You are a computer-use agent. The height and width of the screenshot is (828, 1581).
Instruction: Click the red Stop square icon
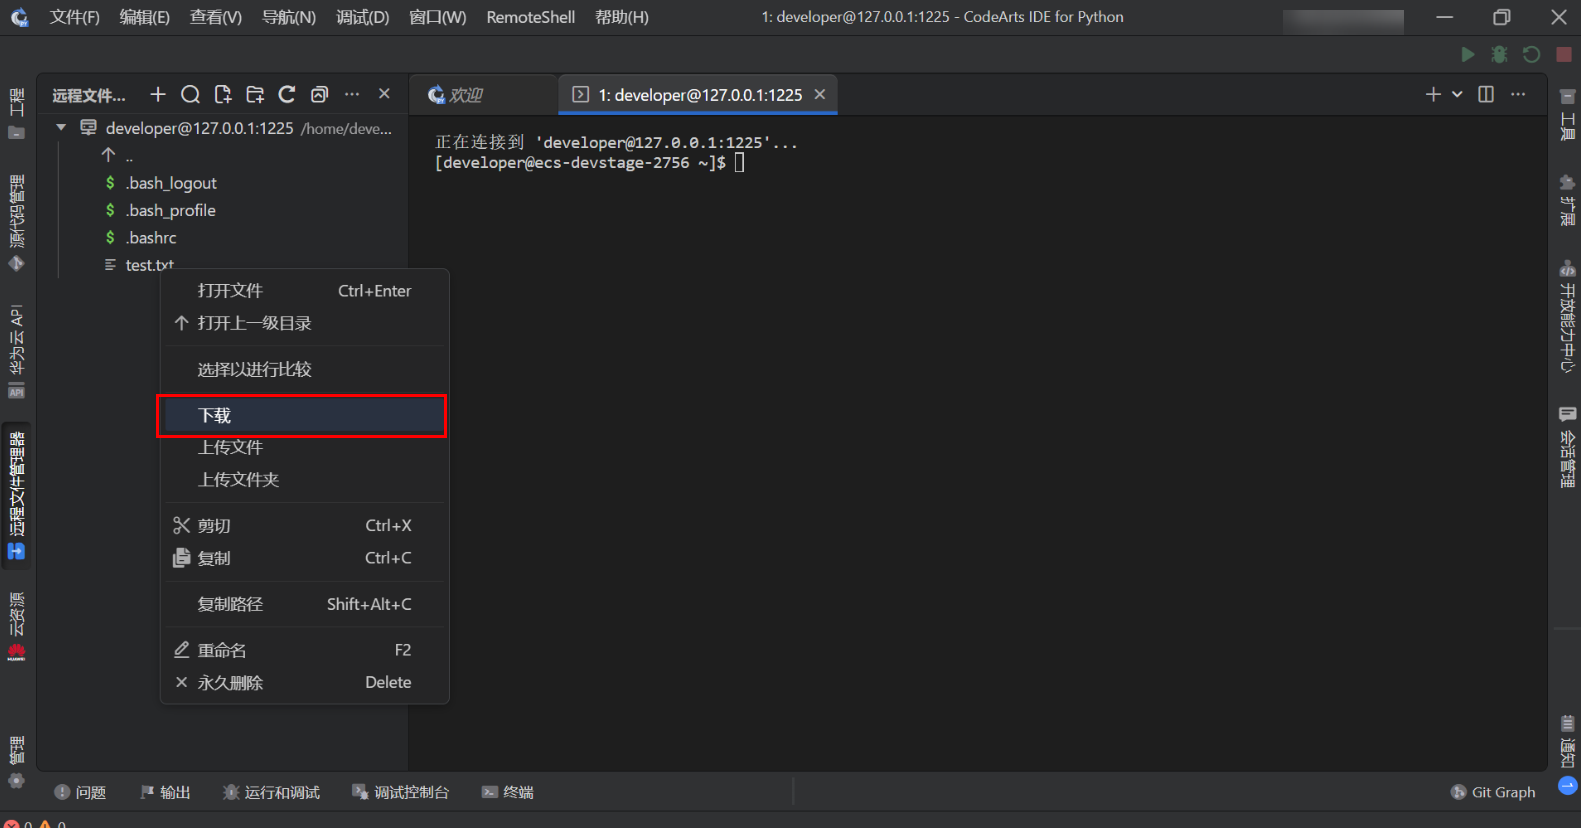pos(1564,54)
